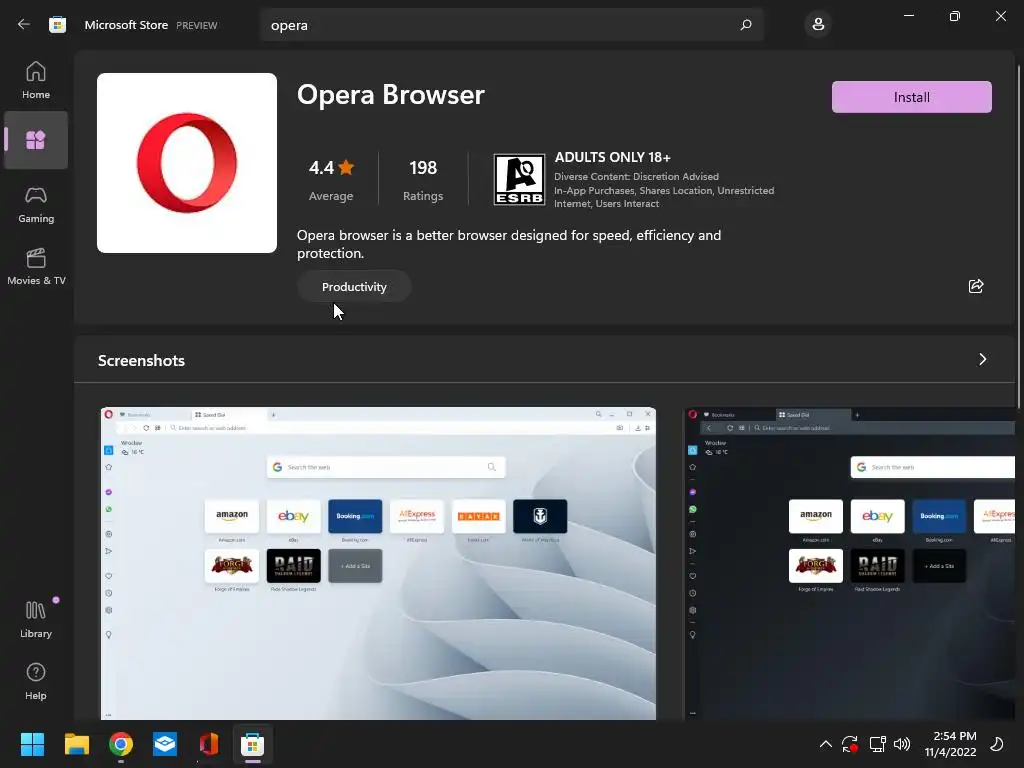Image resolution: width=1024 pixels, height=768 pixels.
Task: Open the Windows Start menu
Action: [x=32, y=744]
